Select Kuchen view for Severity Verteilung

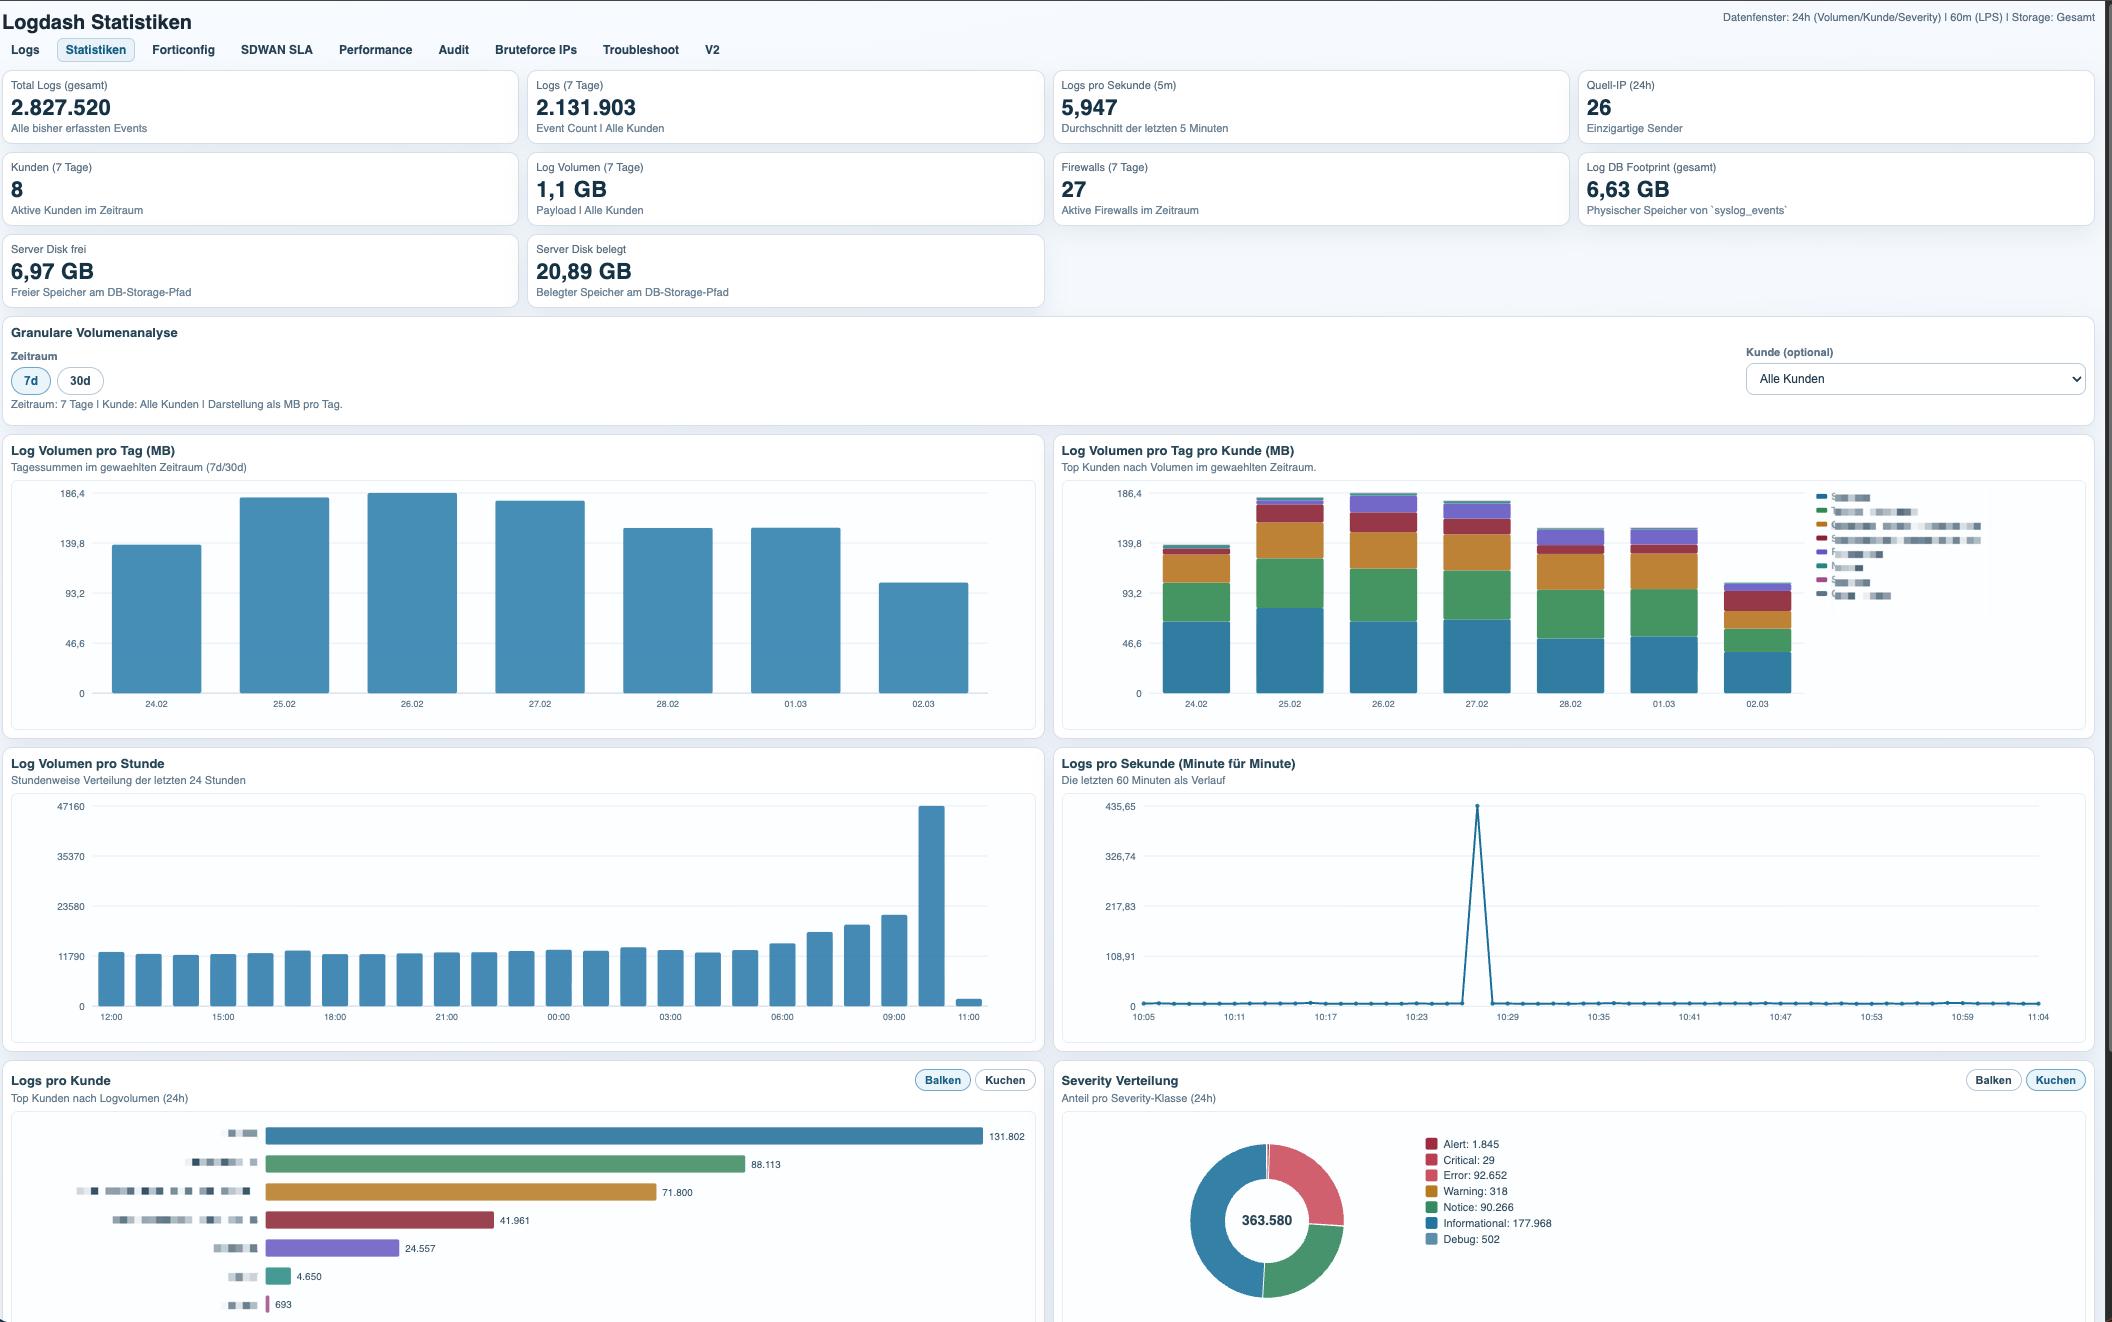point(2055,1080)
